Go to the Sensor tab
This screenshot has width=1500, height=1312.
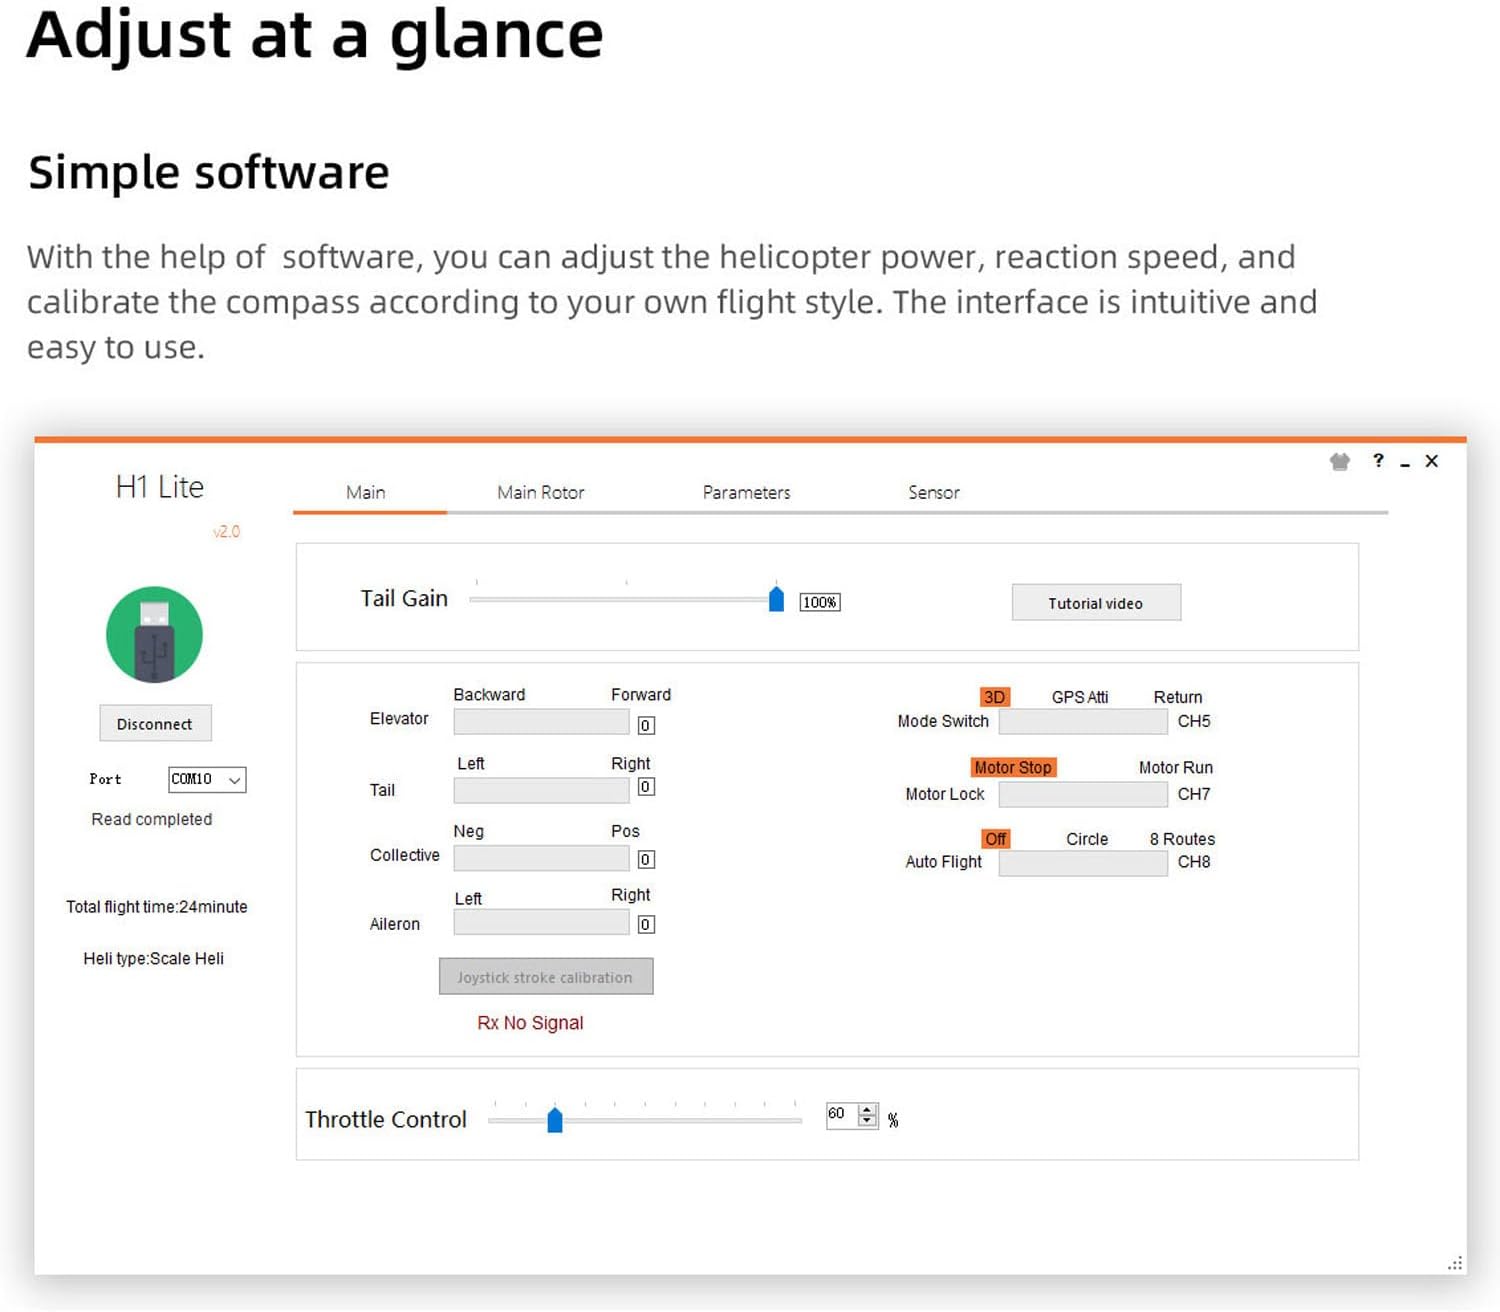(933, 492)
